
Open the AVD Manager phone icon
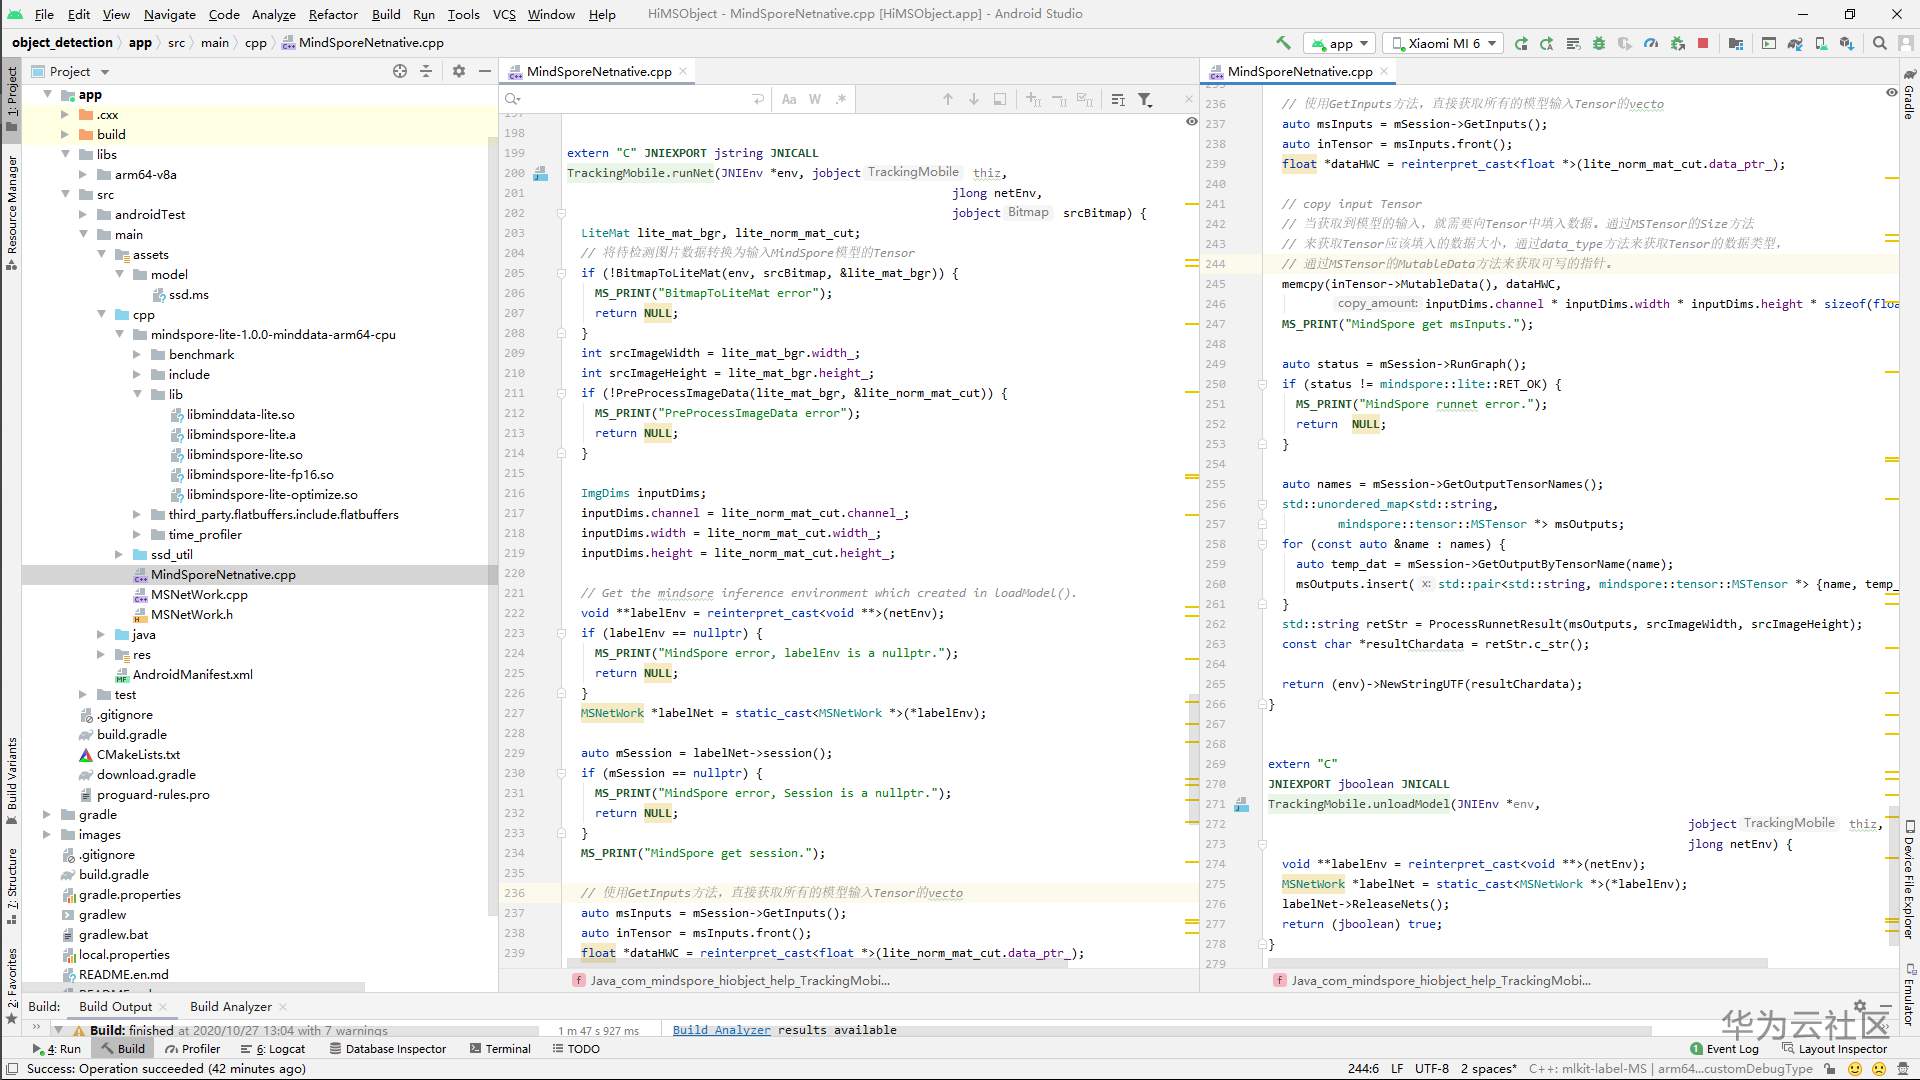[1821, 43]
